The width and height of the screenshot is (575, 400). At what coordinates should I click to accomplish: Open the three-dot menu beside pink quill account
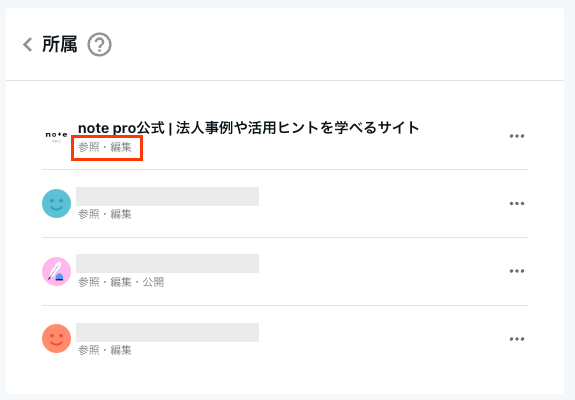[517, 271]
